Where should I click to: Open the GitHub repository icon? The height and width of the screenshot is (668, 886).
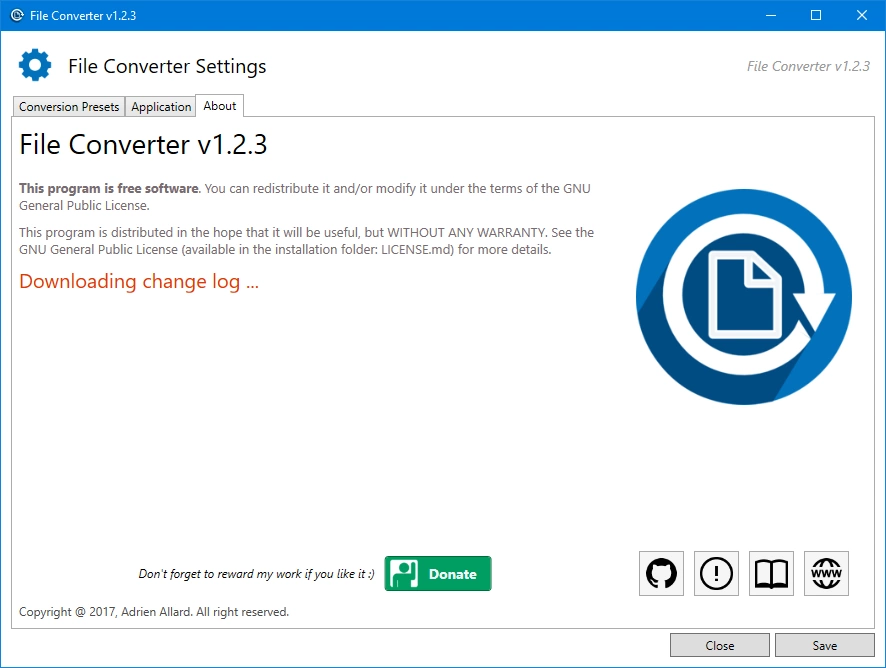(661, 574)
